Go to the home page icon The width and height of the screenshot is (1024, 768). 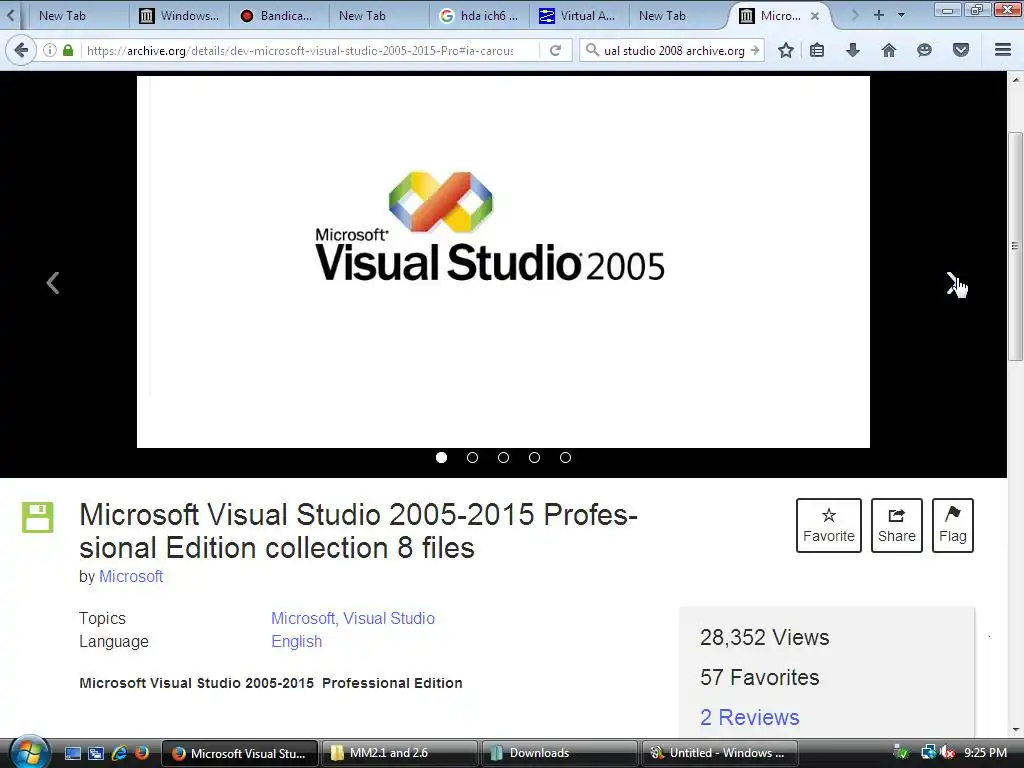(889, 50)
